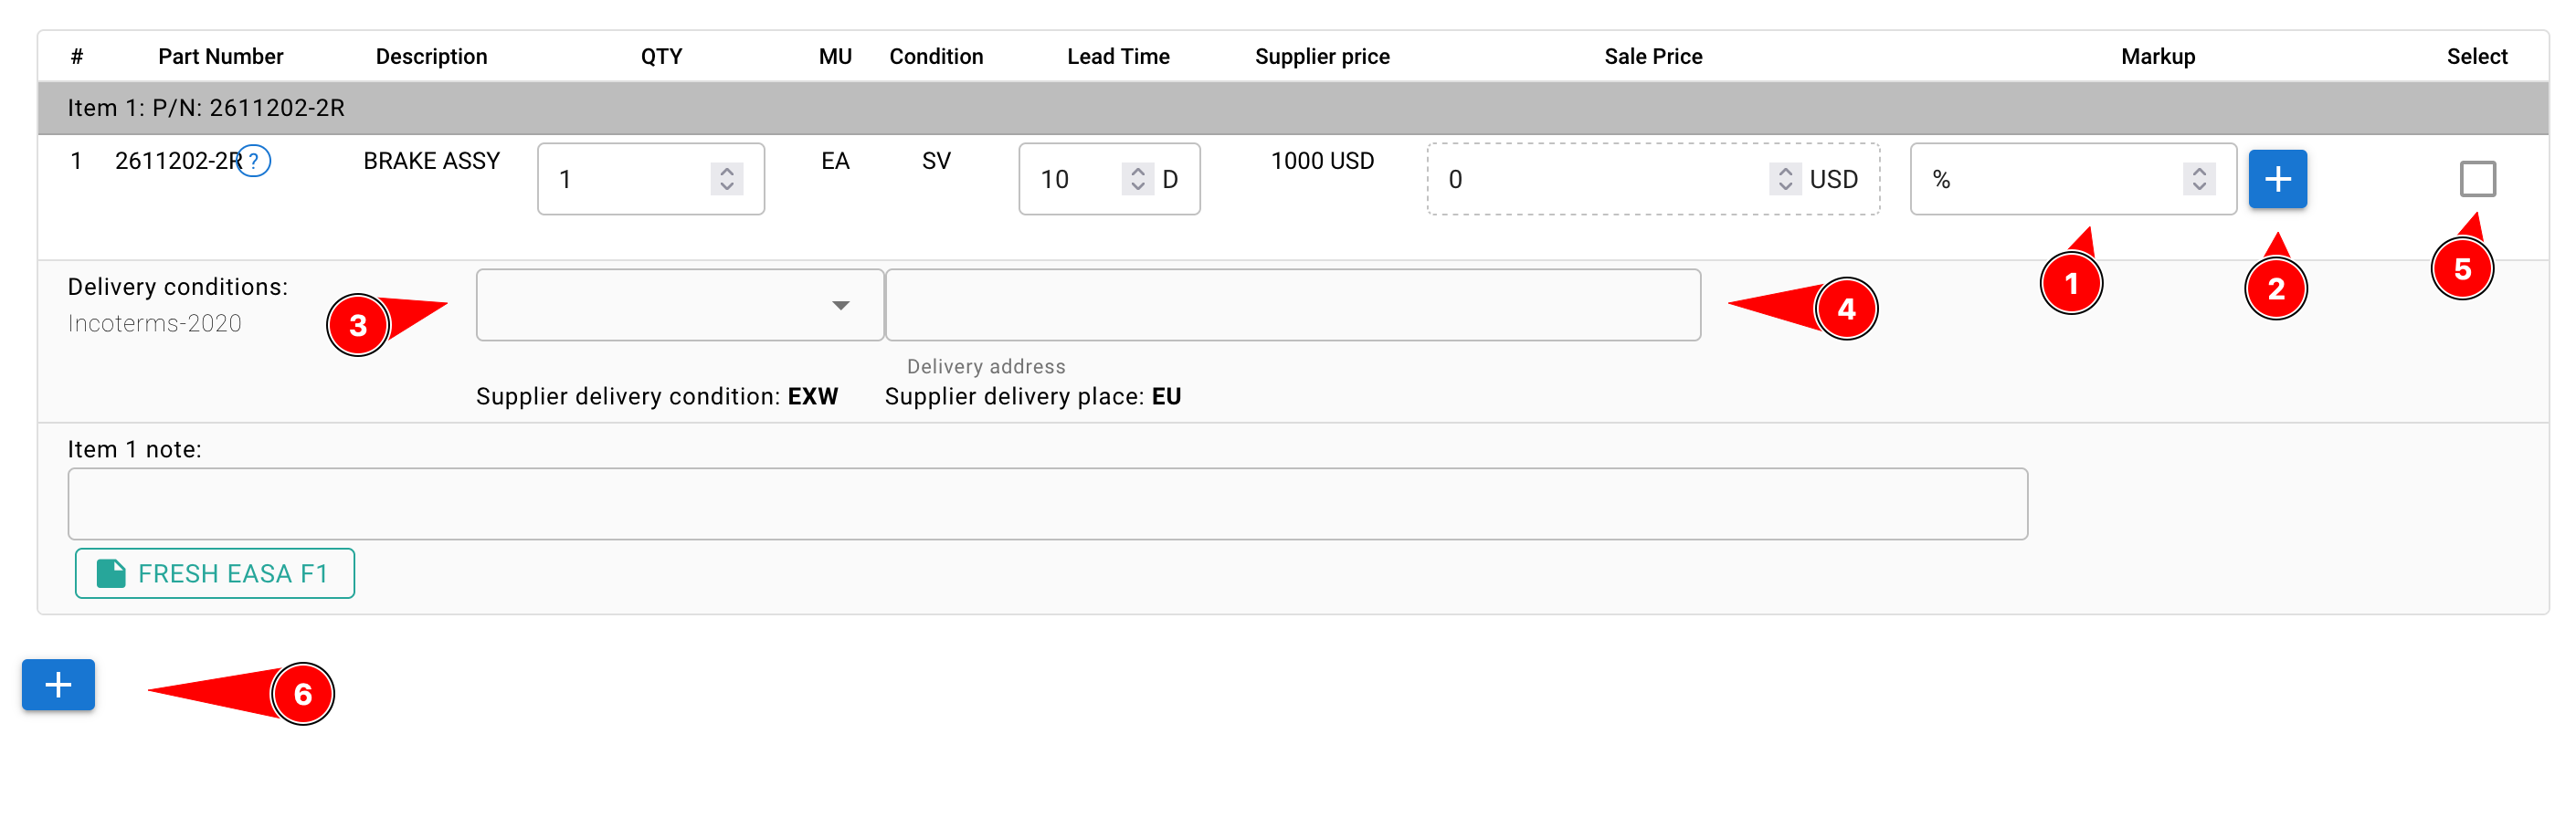Click the FRESH EASA F1 button
Viewport: 2576px width, 818px height.
coord(215,573)
